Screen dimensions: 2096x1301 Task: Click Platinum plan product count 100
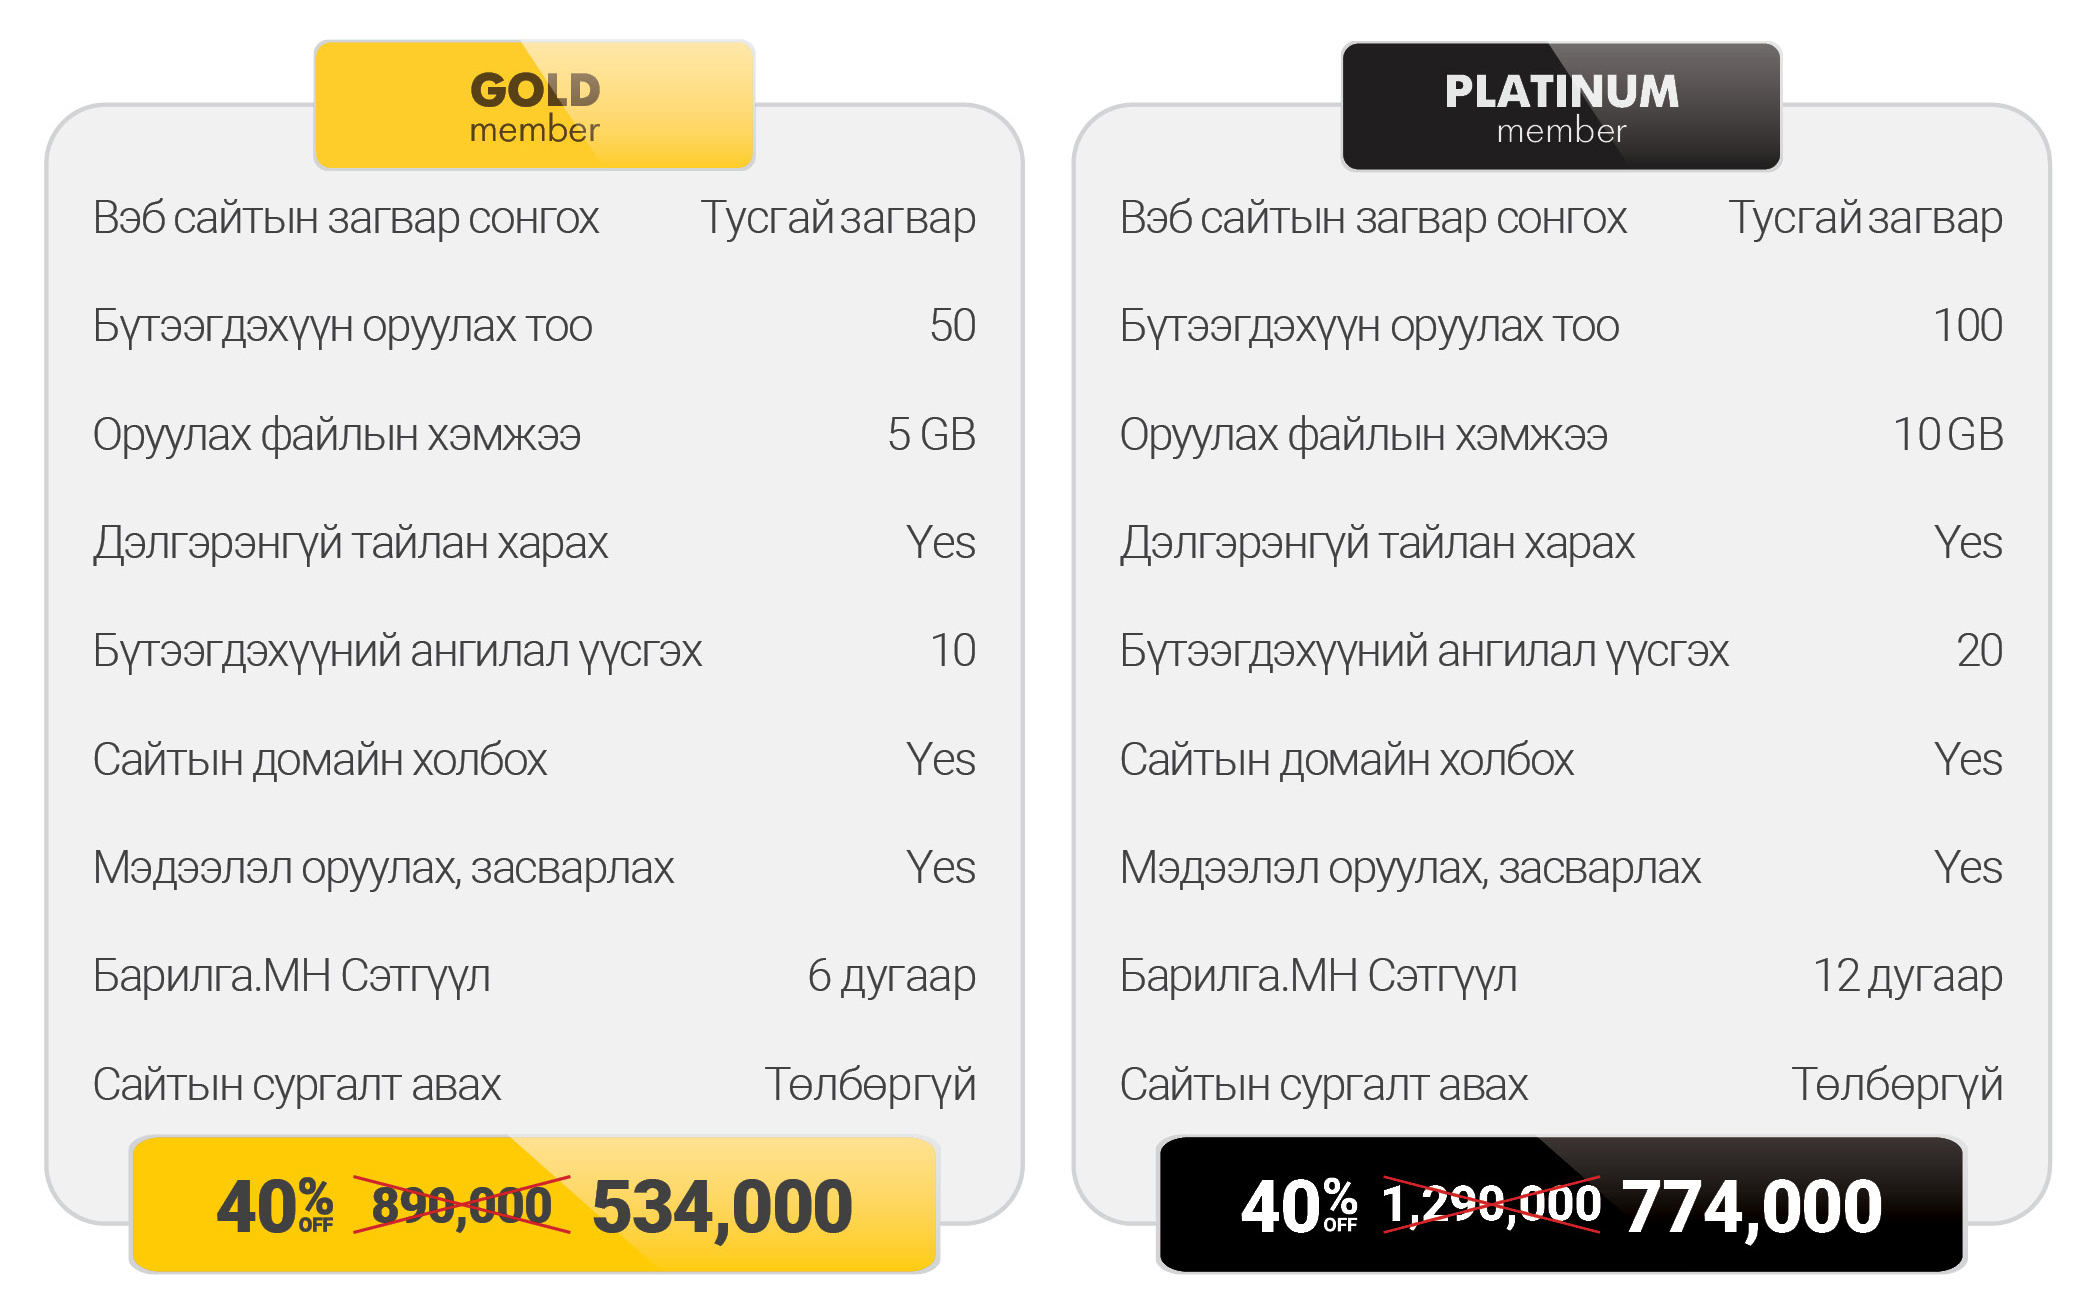pyautogui.click(x=1967, y=326)
